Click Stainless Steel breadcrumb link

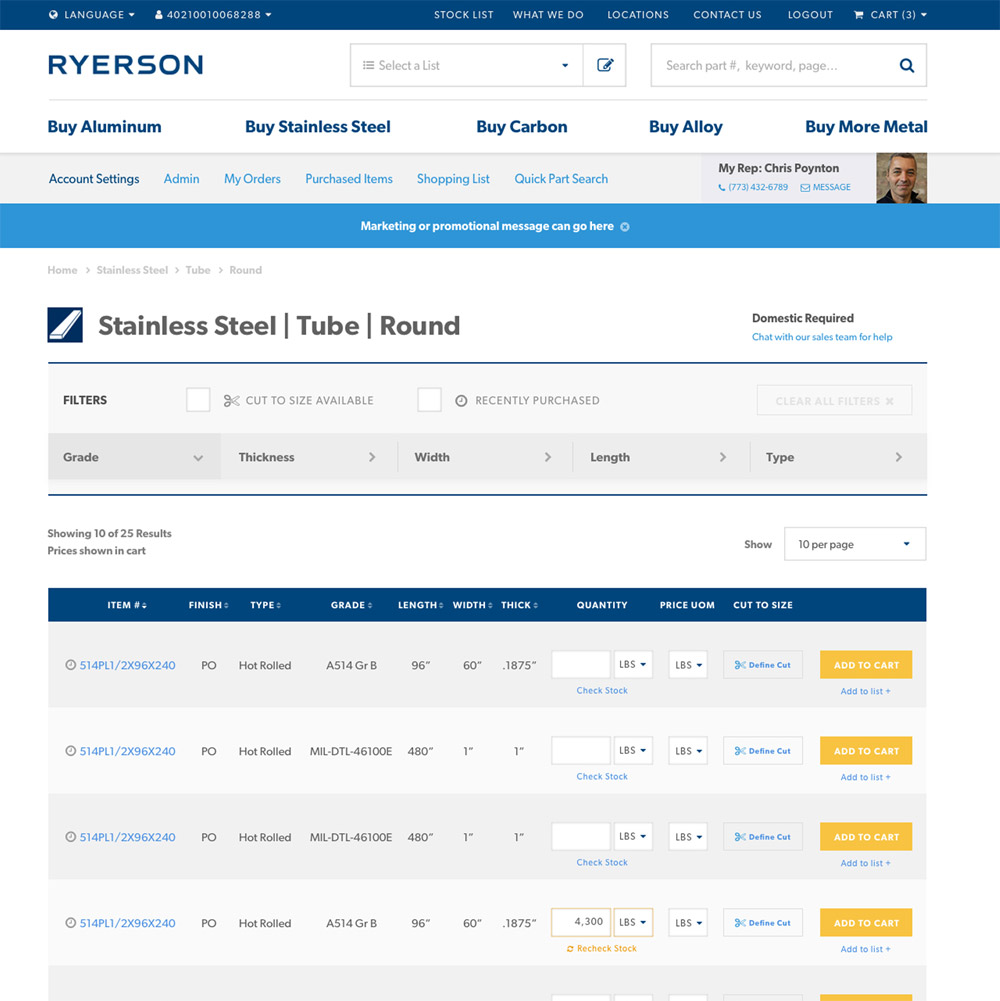point(132,270)
